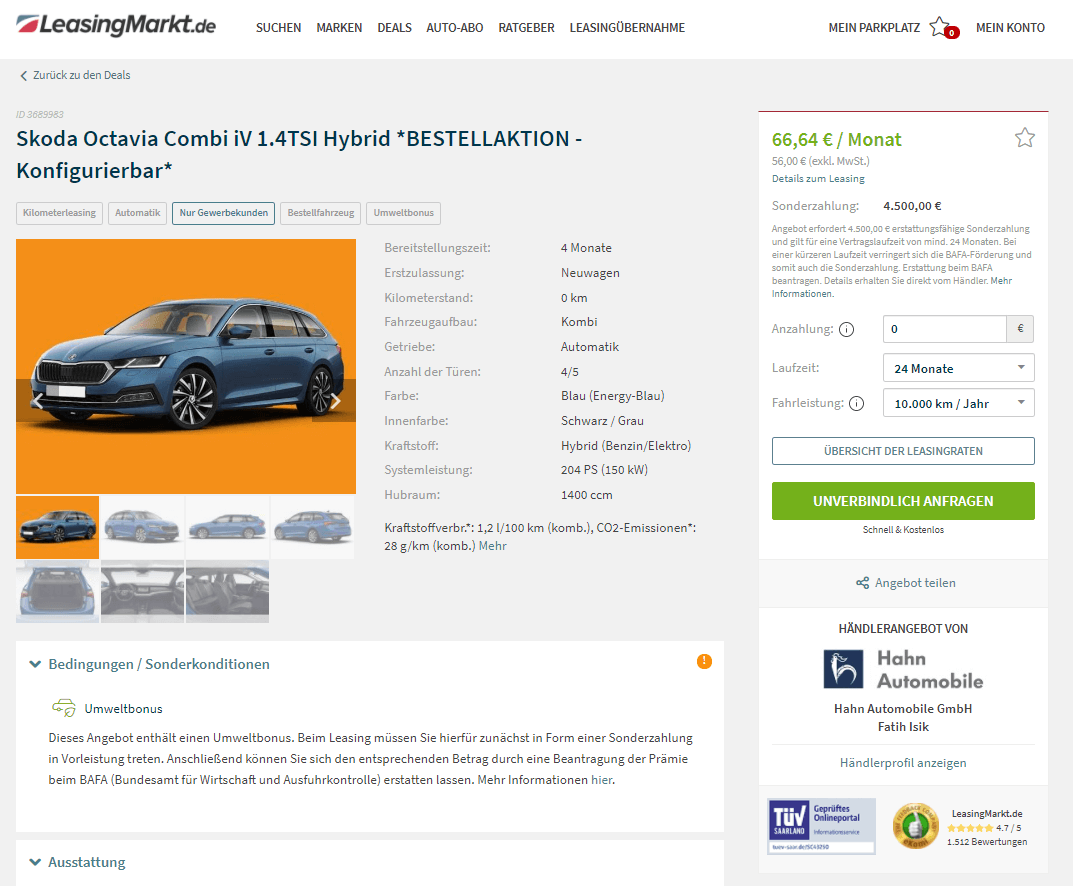The height and width of the screenshot is (886, 1073).
Task: Open the TÜV Saarland certification badge
Action: 821,826
